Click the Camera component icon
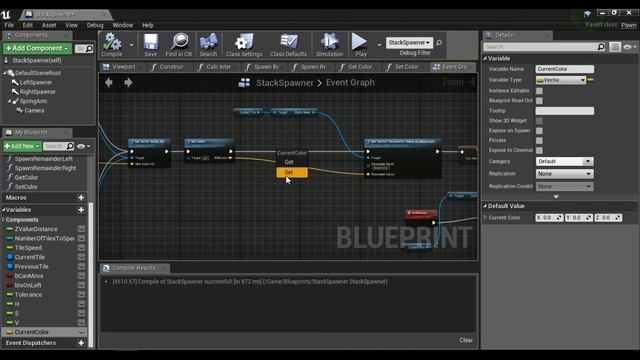Viewport: 640px width, 360px height. [19, 110]
